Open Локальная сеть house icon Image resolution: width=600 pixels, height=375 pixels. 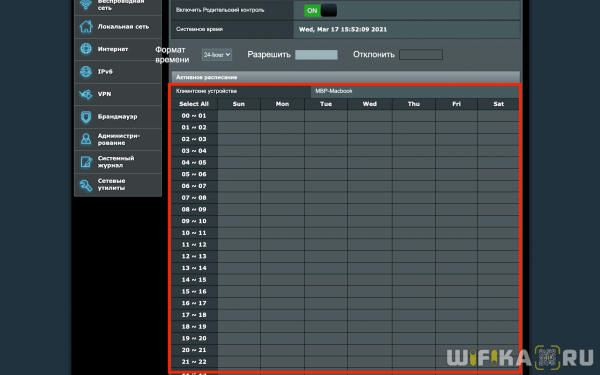[86, 26]
